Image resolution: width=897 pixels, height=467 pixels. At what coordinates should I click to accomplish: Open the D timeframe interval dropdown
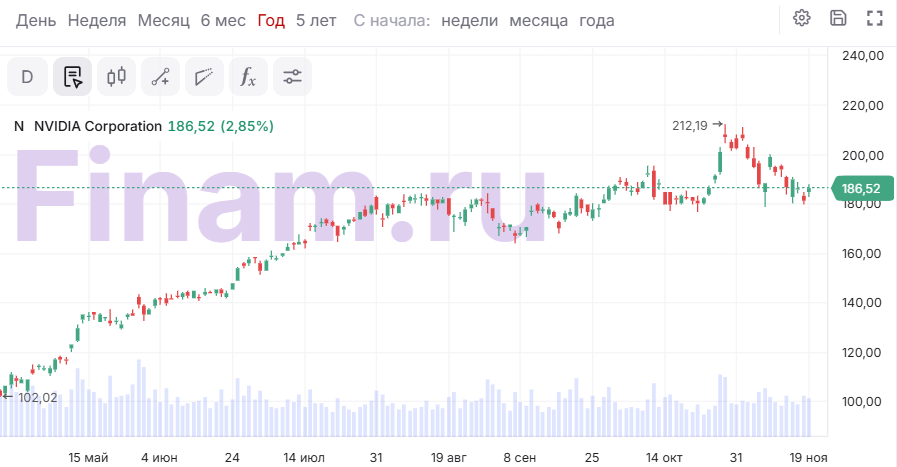point(27,76)
